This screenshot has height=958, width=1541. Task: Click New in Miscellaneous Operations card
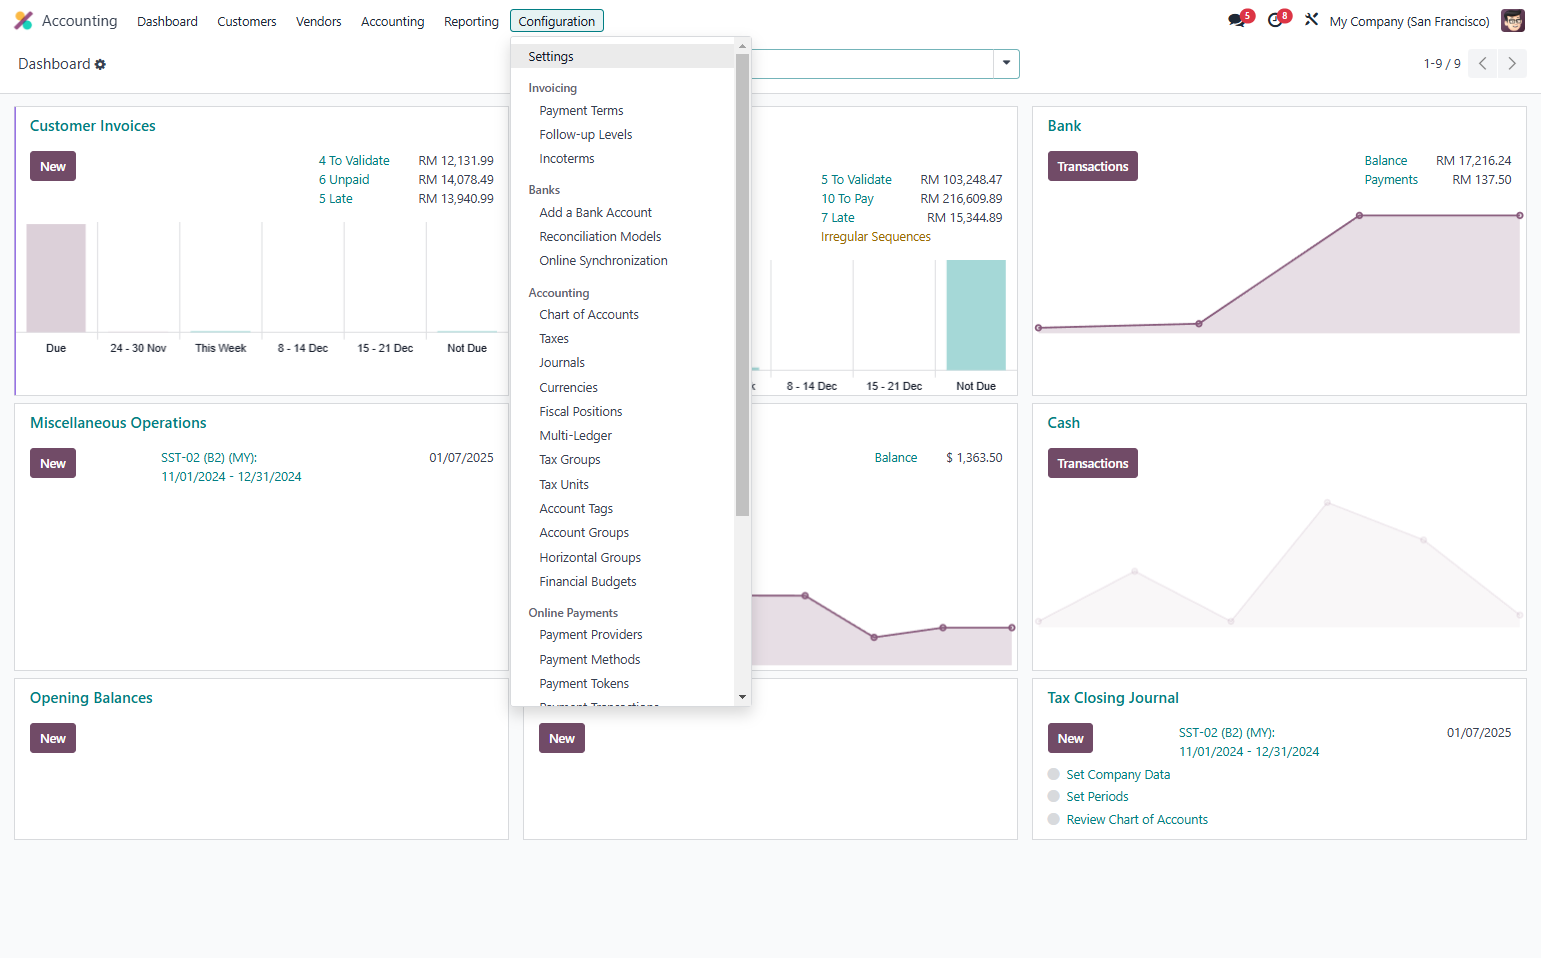[53, 463]
